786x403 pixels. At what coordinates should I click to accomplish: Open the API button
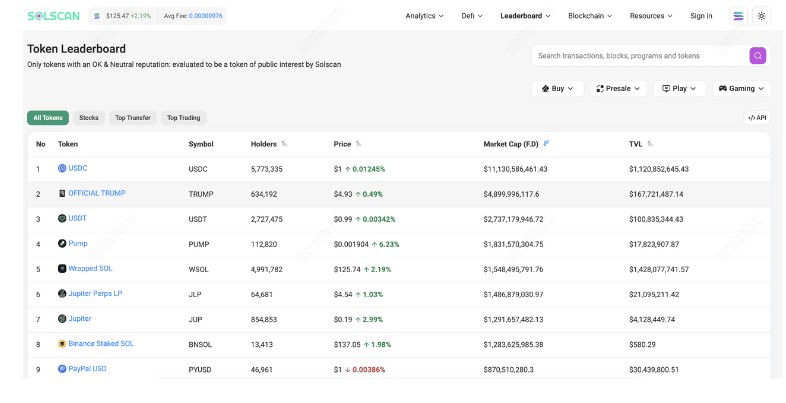point(757,118)
